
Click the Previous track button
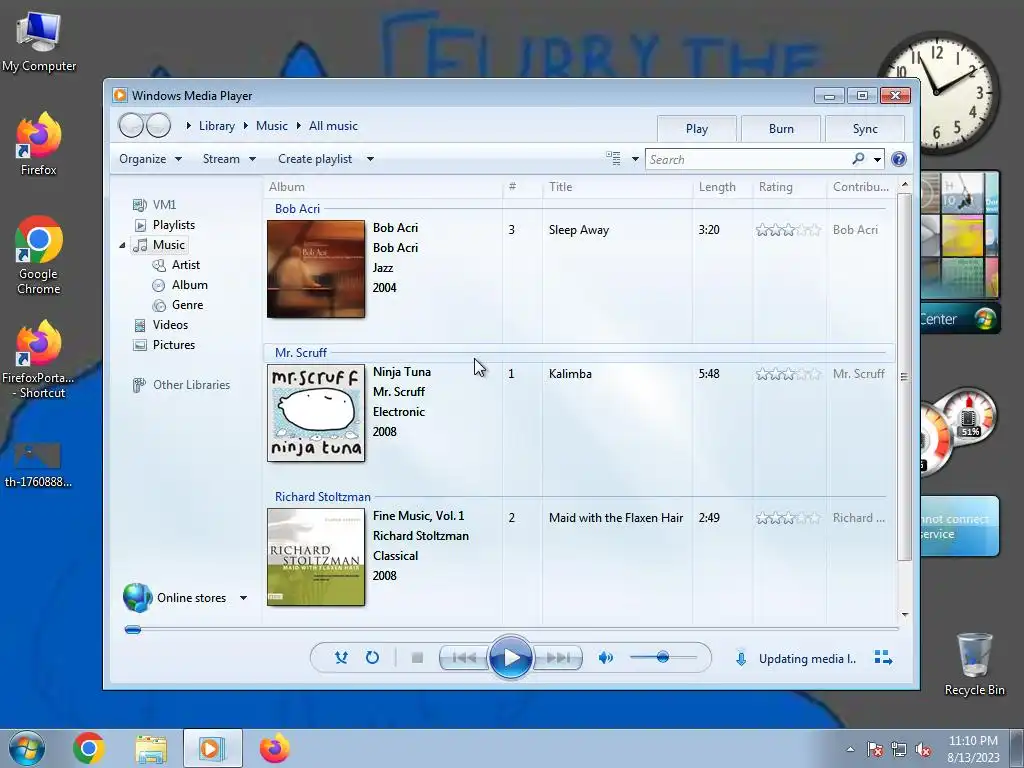coord(464,658)
